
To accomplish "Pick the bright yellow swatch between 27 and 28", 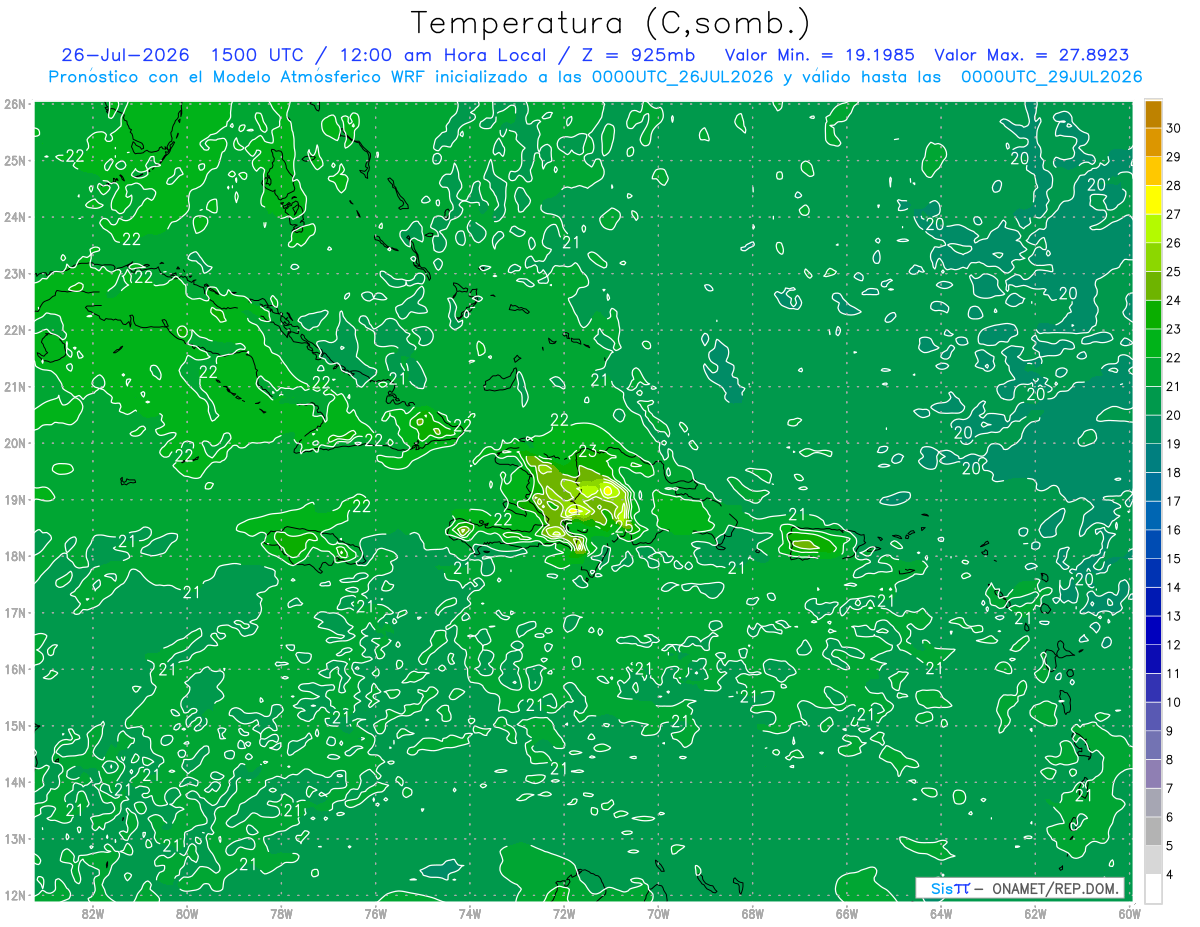I will tap(1153, 199).
